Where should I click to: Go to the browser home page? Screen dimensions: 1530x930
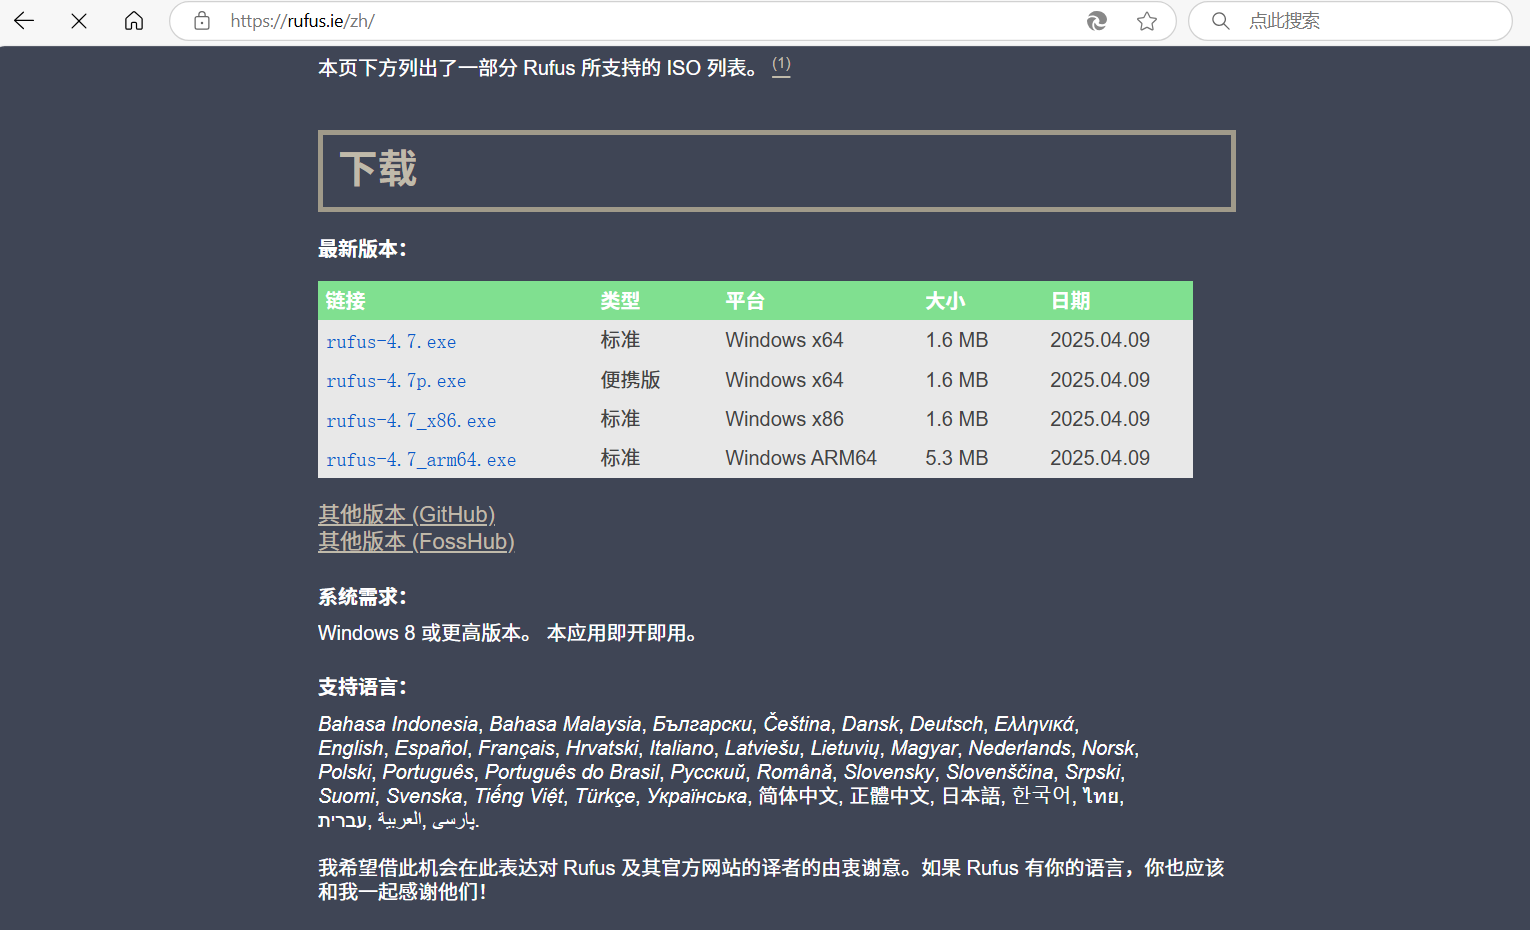[x=134, y=21]
